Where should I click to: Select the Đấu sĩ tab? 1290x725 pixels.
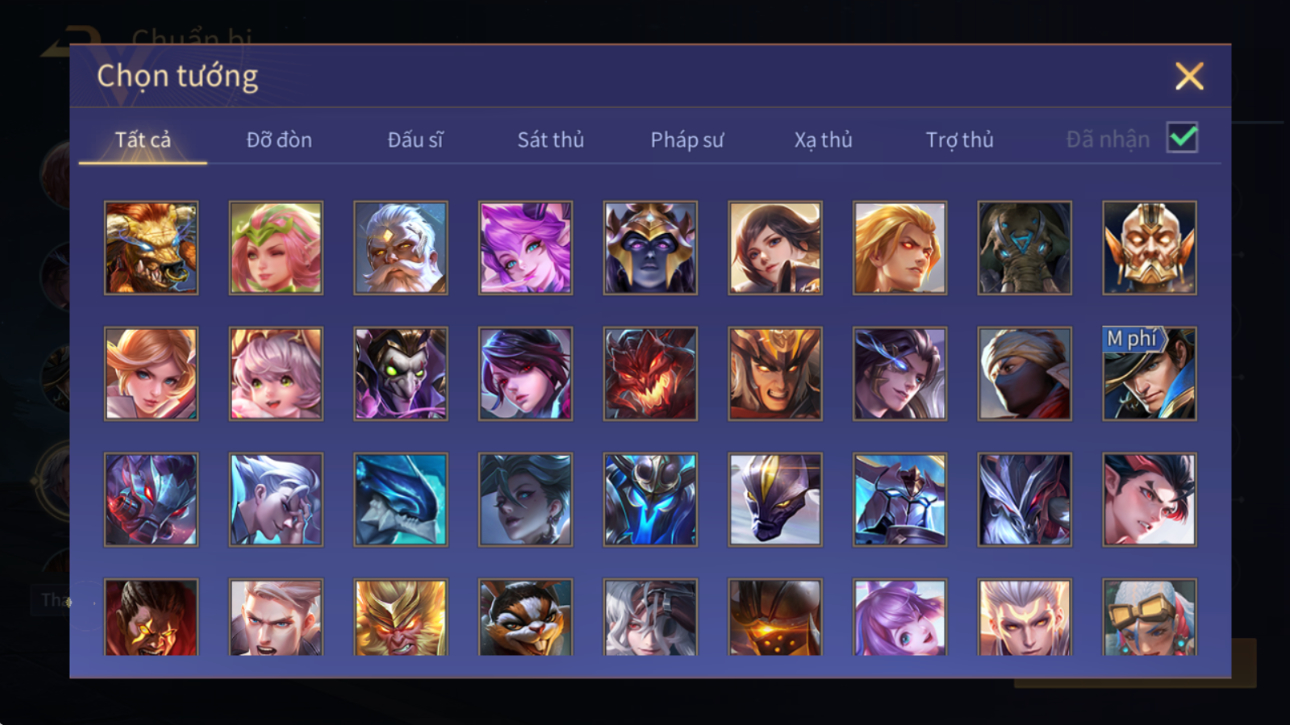415,140
